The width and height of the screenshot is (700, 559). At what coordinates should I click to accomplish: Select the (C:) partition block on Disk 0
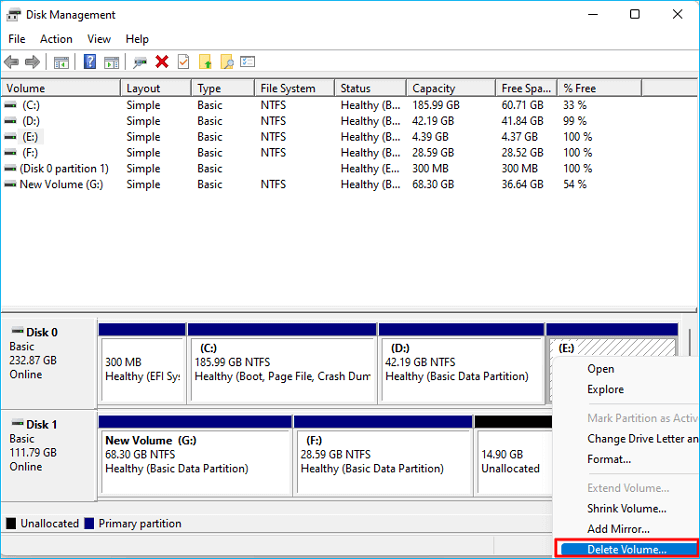coord(282,368)
